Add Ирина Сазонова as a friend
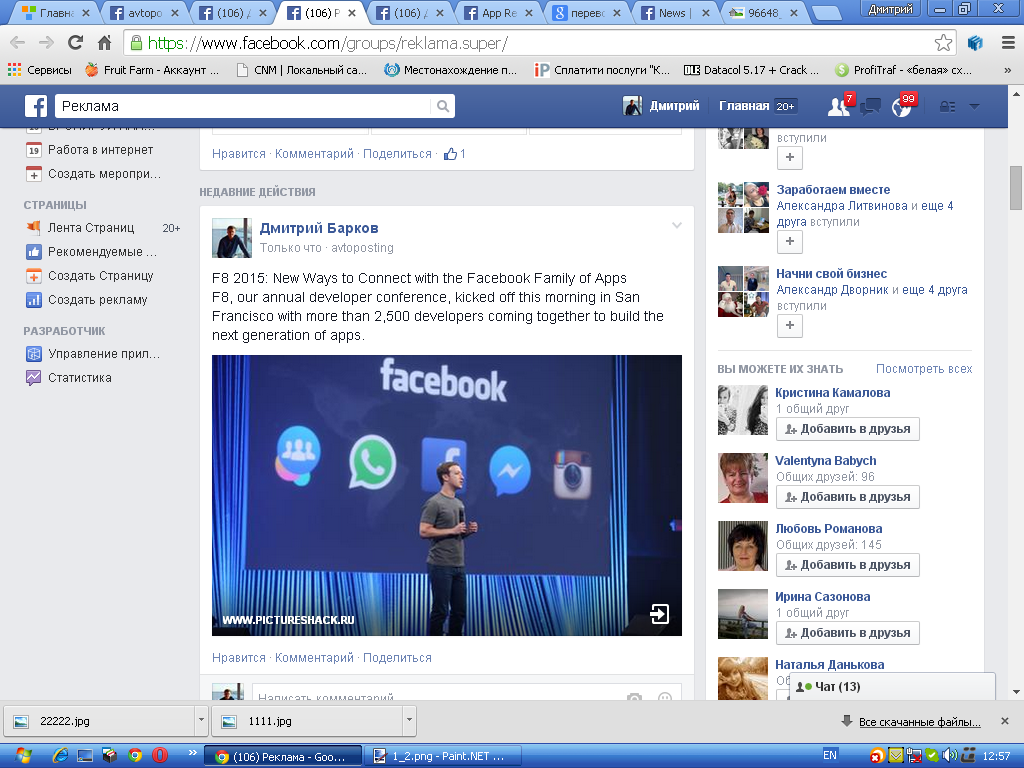 click(848, 633)
